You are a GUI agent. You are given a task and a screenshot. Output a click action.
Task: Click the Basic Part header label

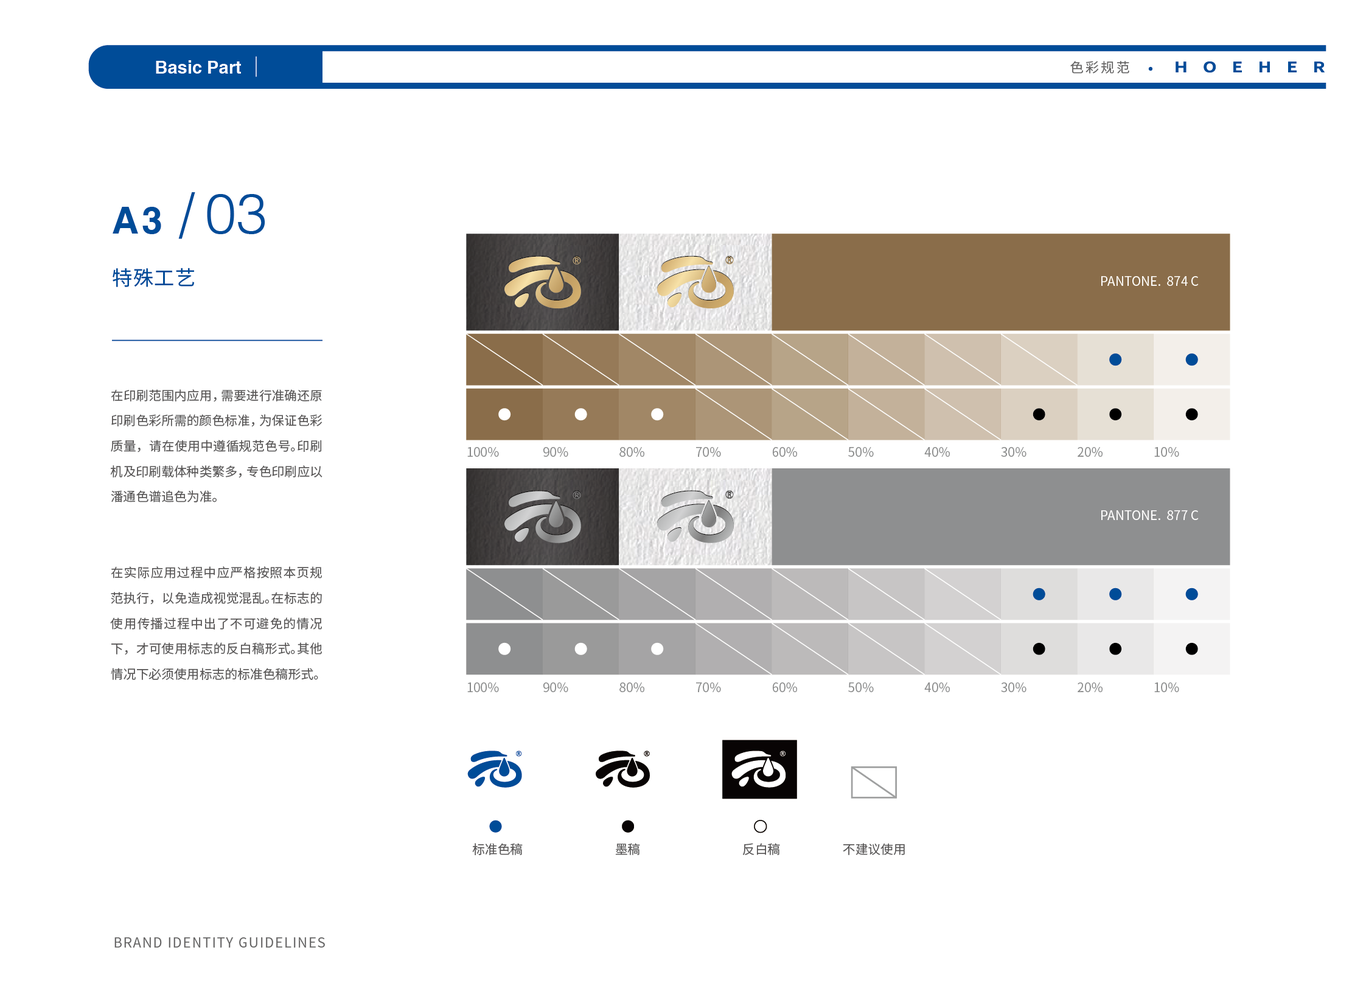pyautogui.click(x=198, y=68)
